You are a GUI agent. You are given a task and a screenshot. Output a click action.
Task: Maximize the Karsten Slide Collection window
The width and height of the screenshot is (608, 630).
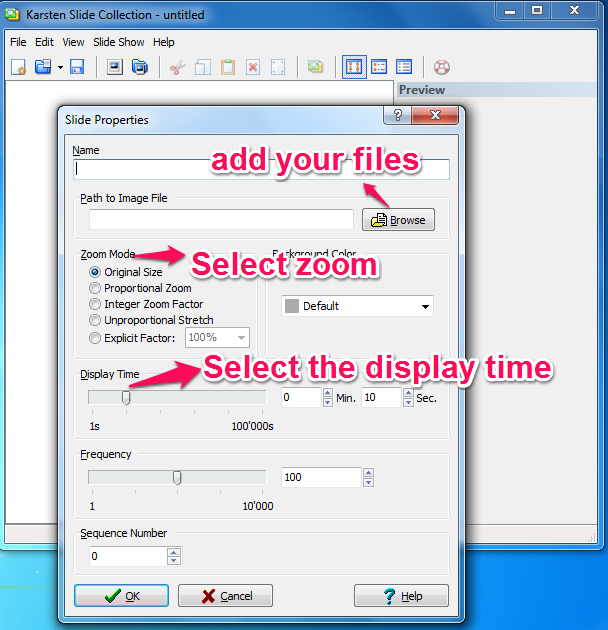coord(537,11)
